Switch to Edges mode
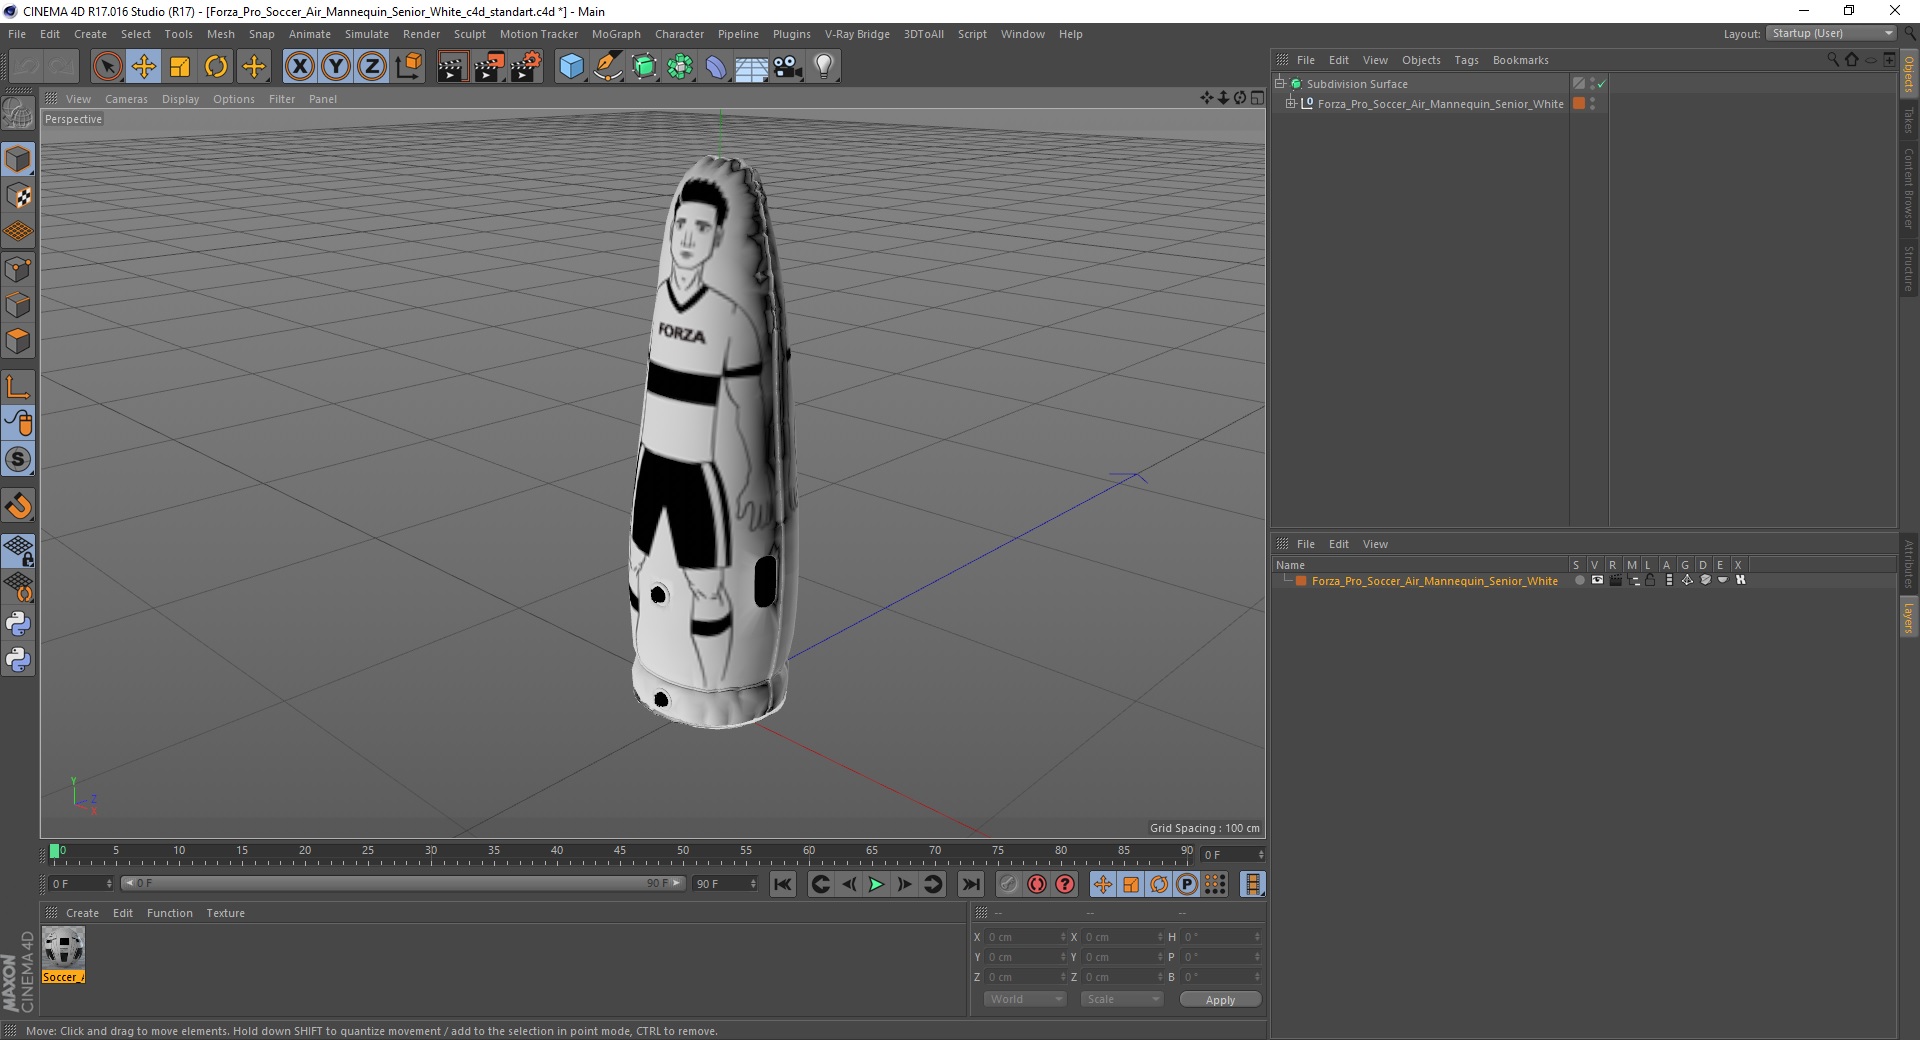 [18, 304]
